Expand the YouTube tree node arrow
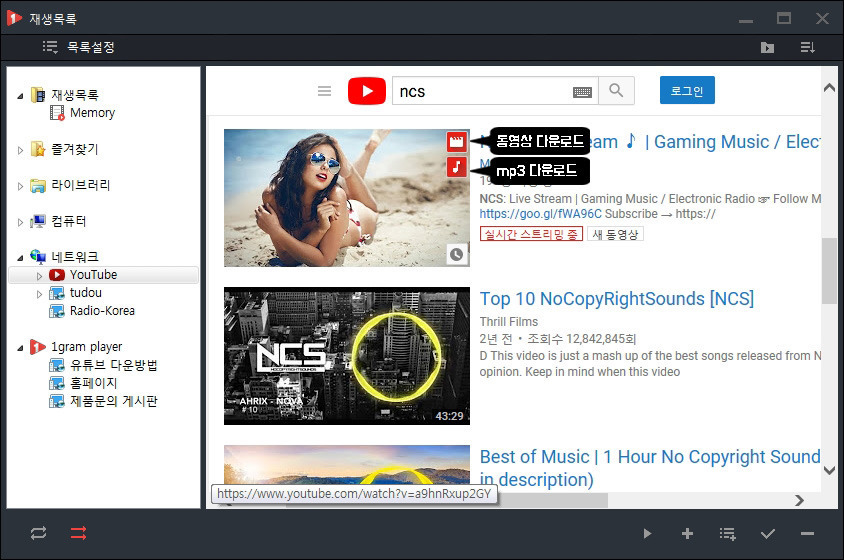 pyautogui.click(x=39, y=276)
